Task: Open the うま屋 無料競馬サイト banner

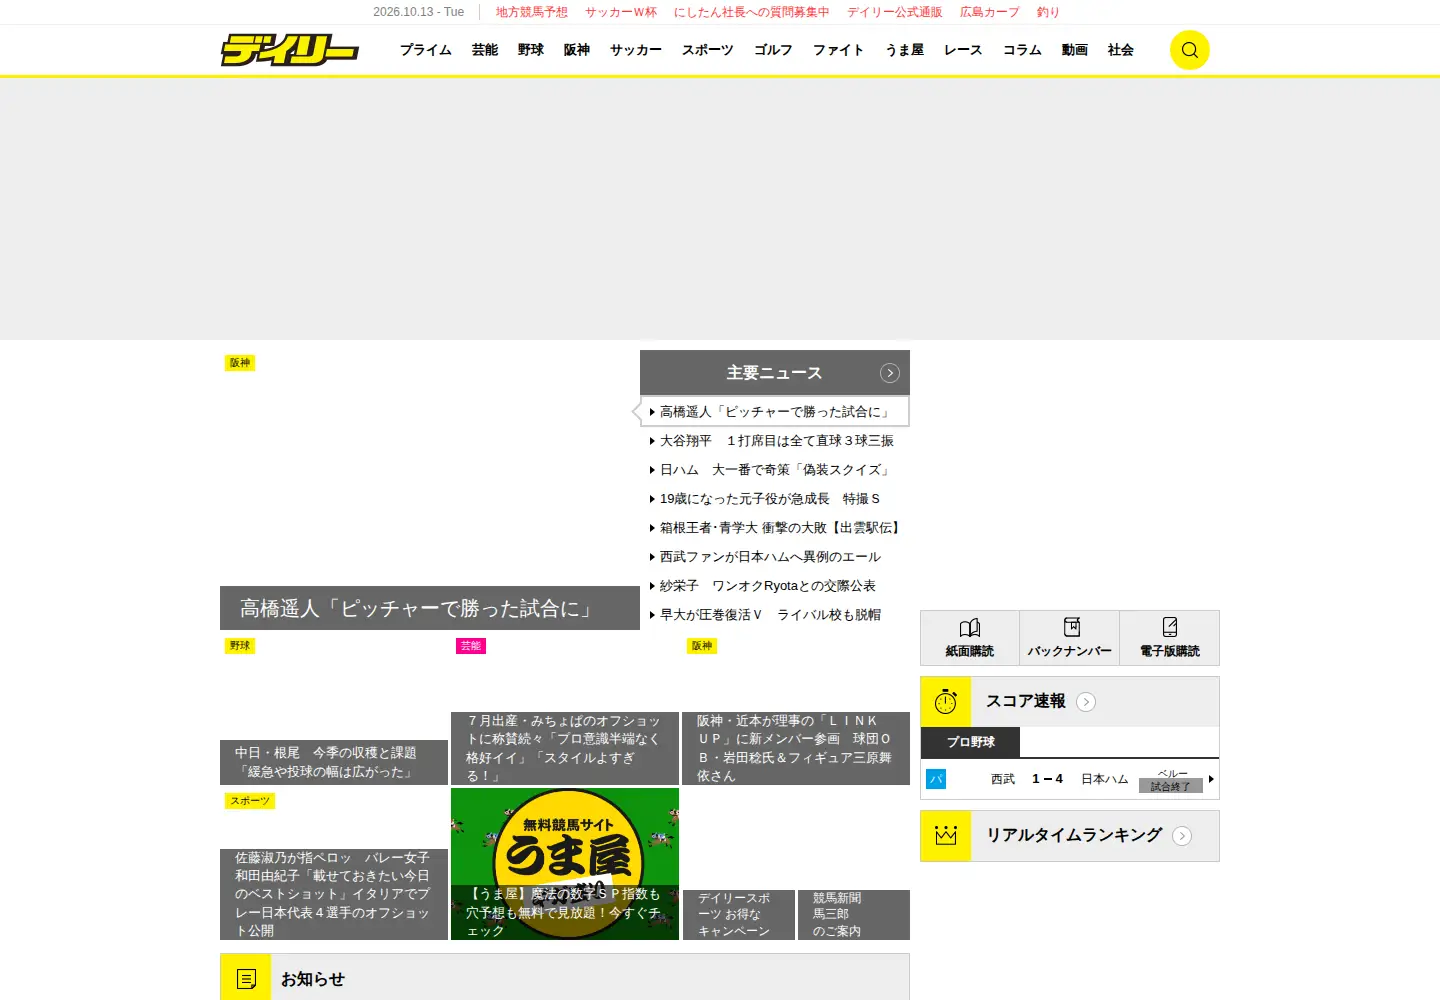Action: click(x=565, y=864)
